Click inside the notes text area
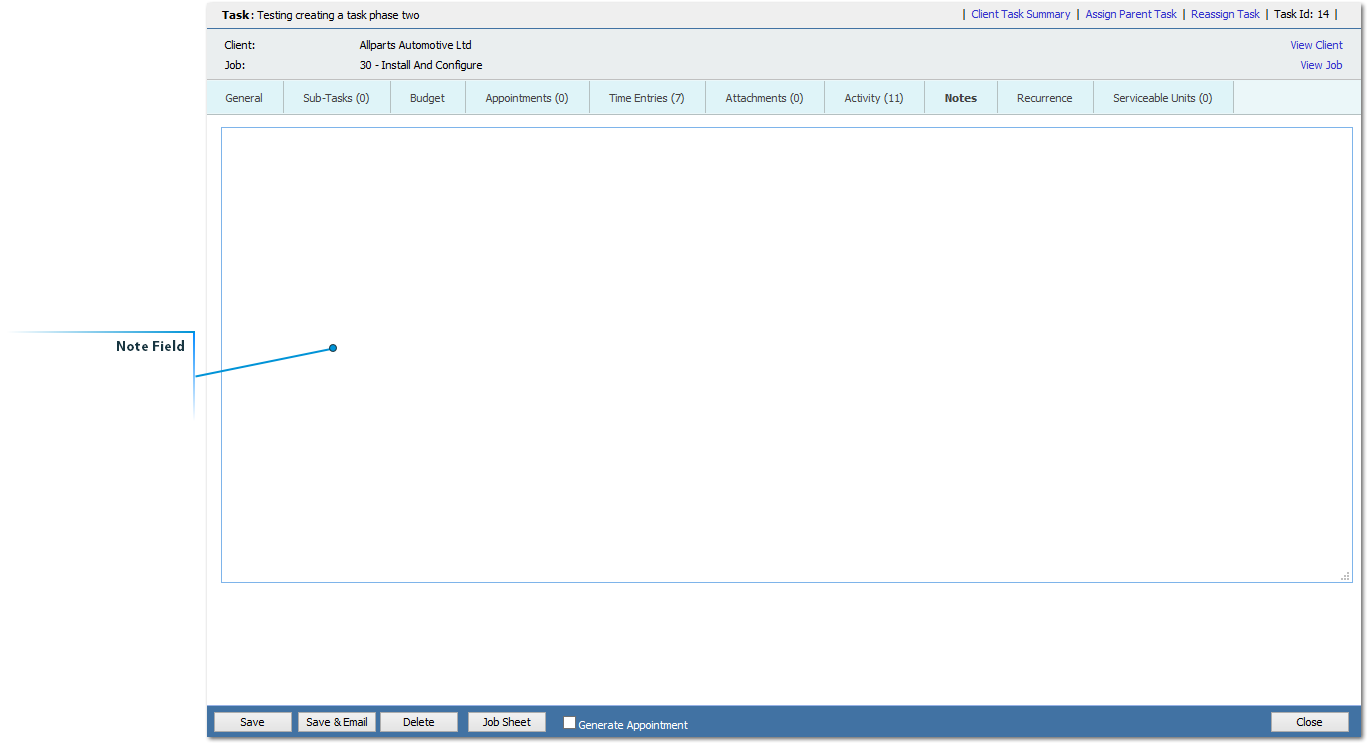 (787, 355)
